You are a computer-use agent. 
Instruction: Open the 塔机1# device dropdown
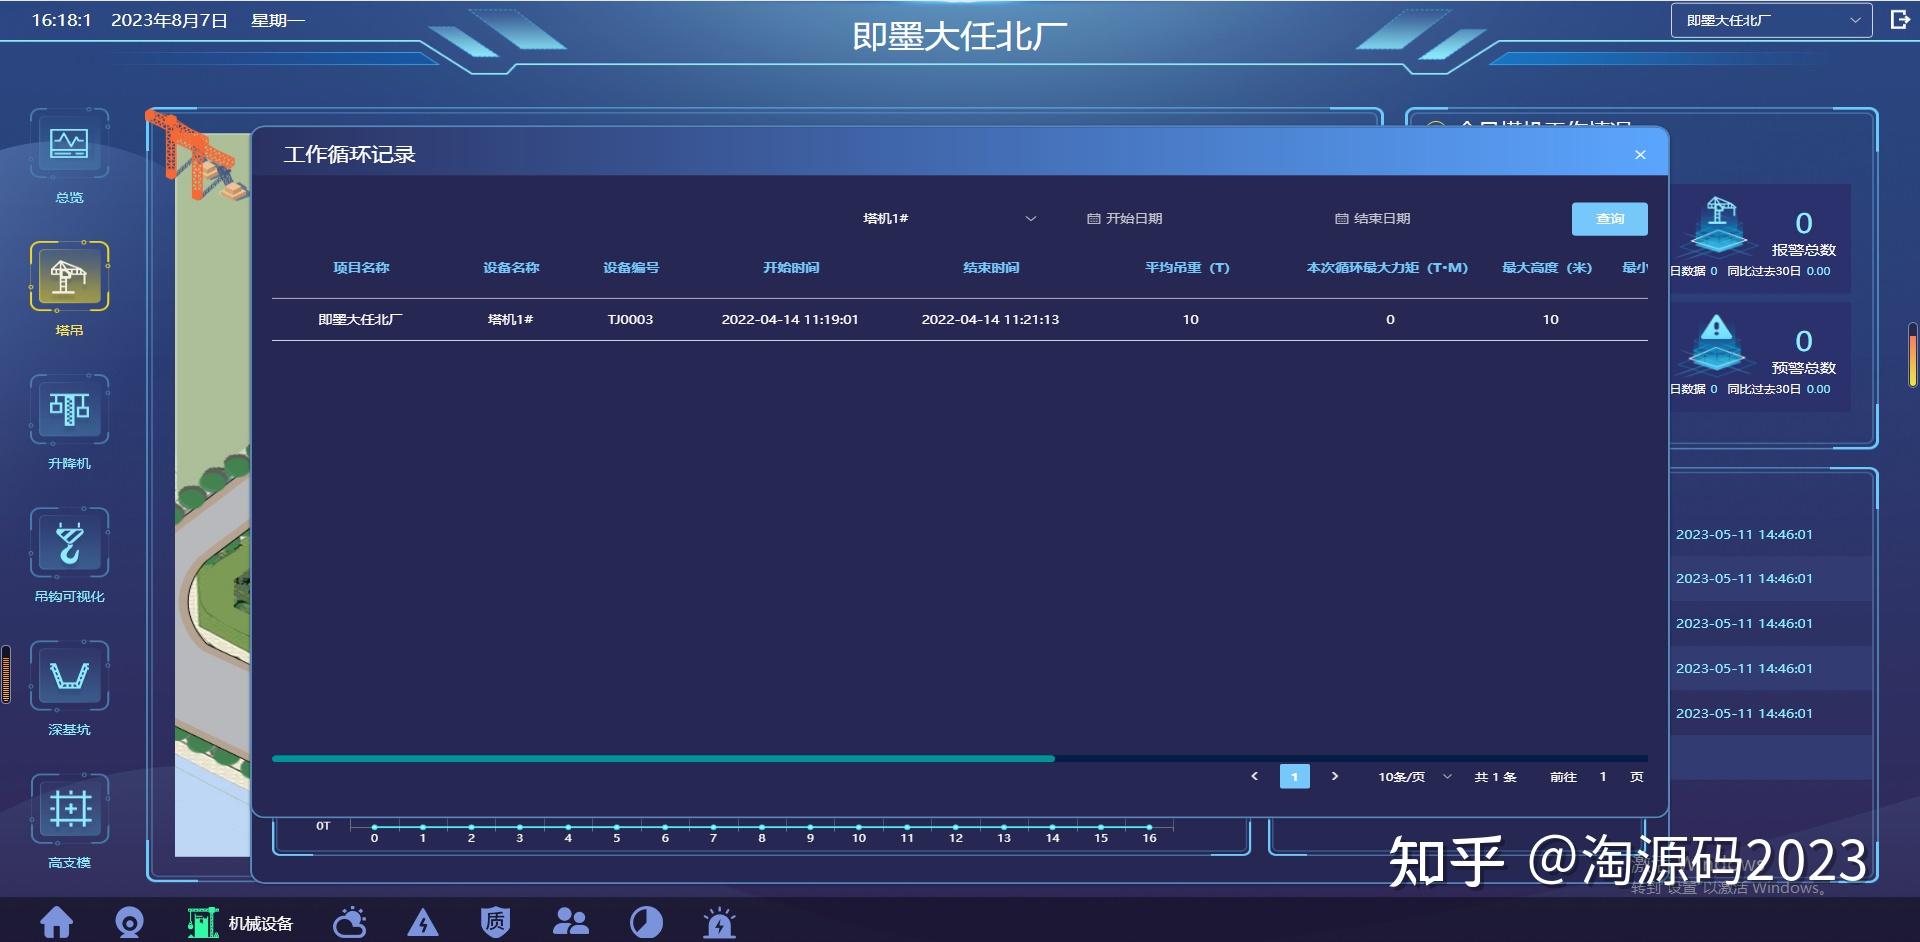(x=950, y=218)
